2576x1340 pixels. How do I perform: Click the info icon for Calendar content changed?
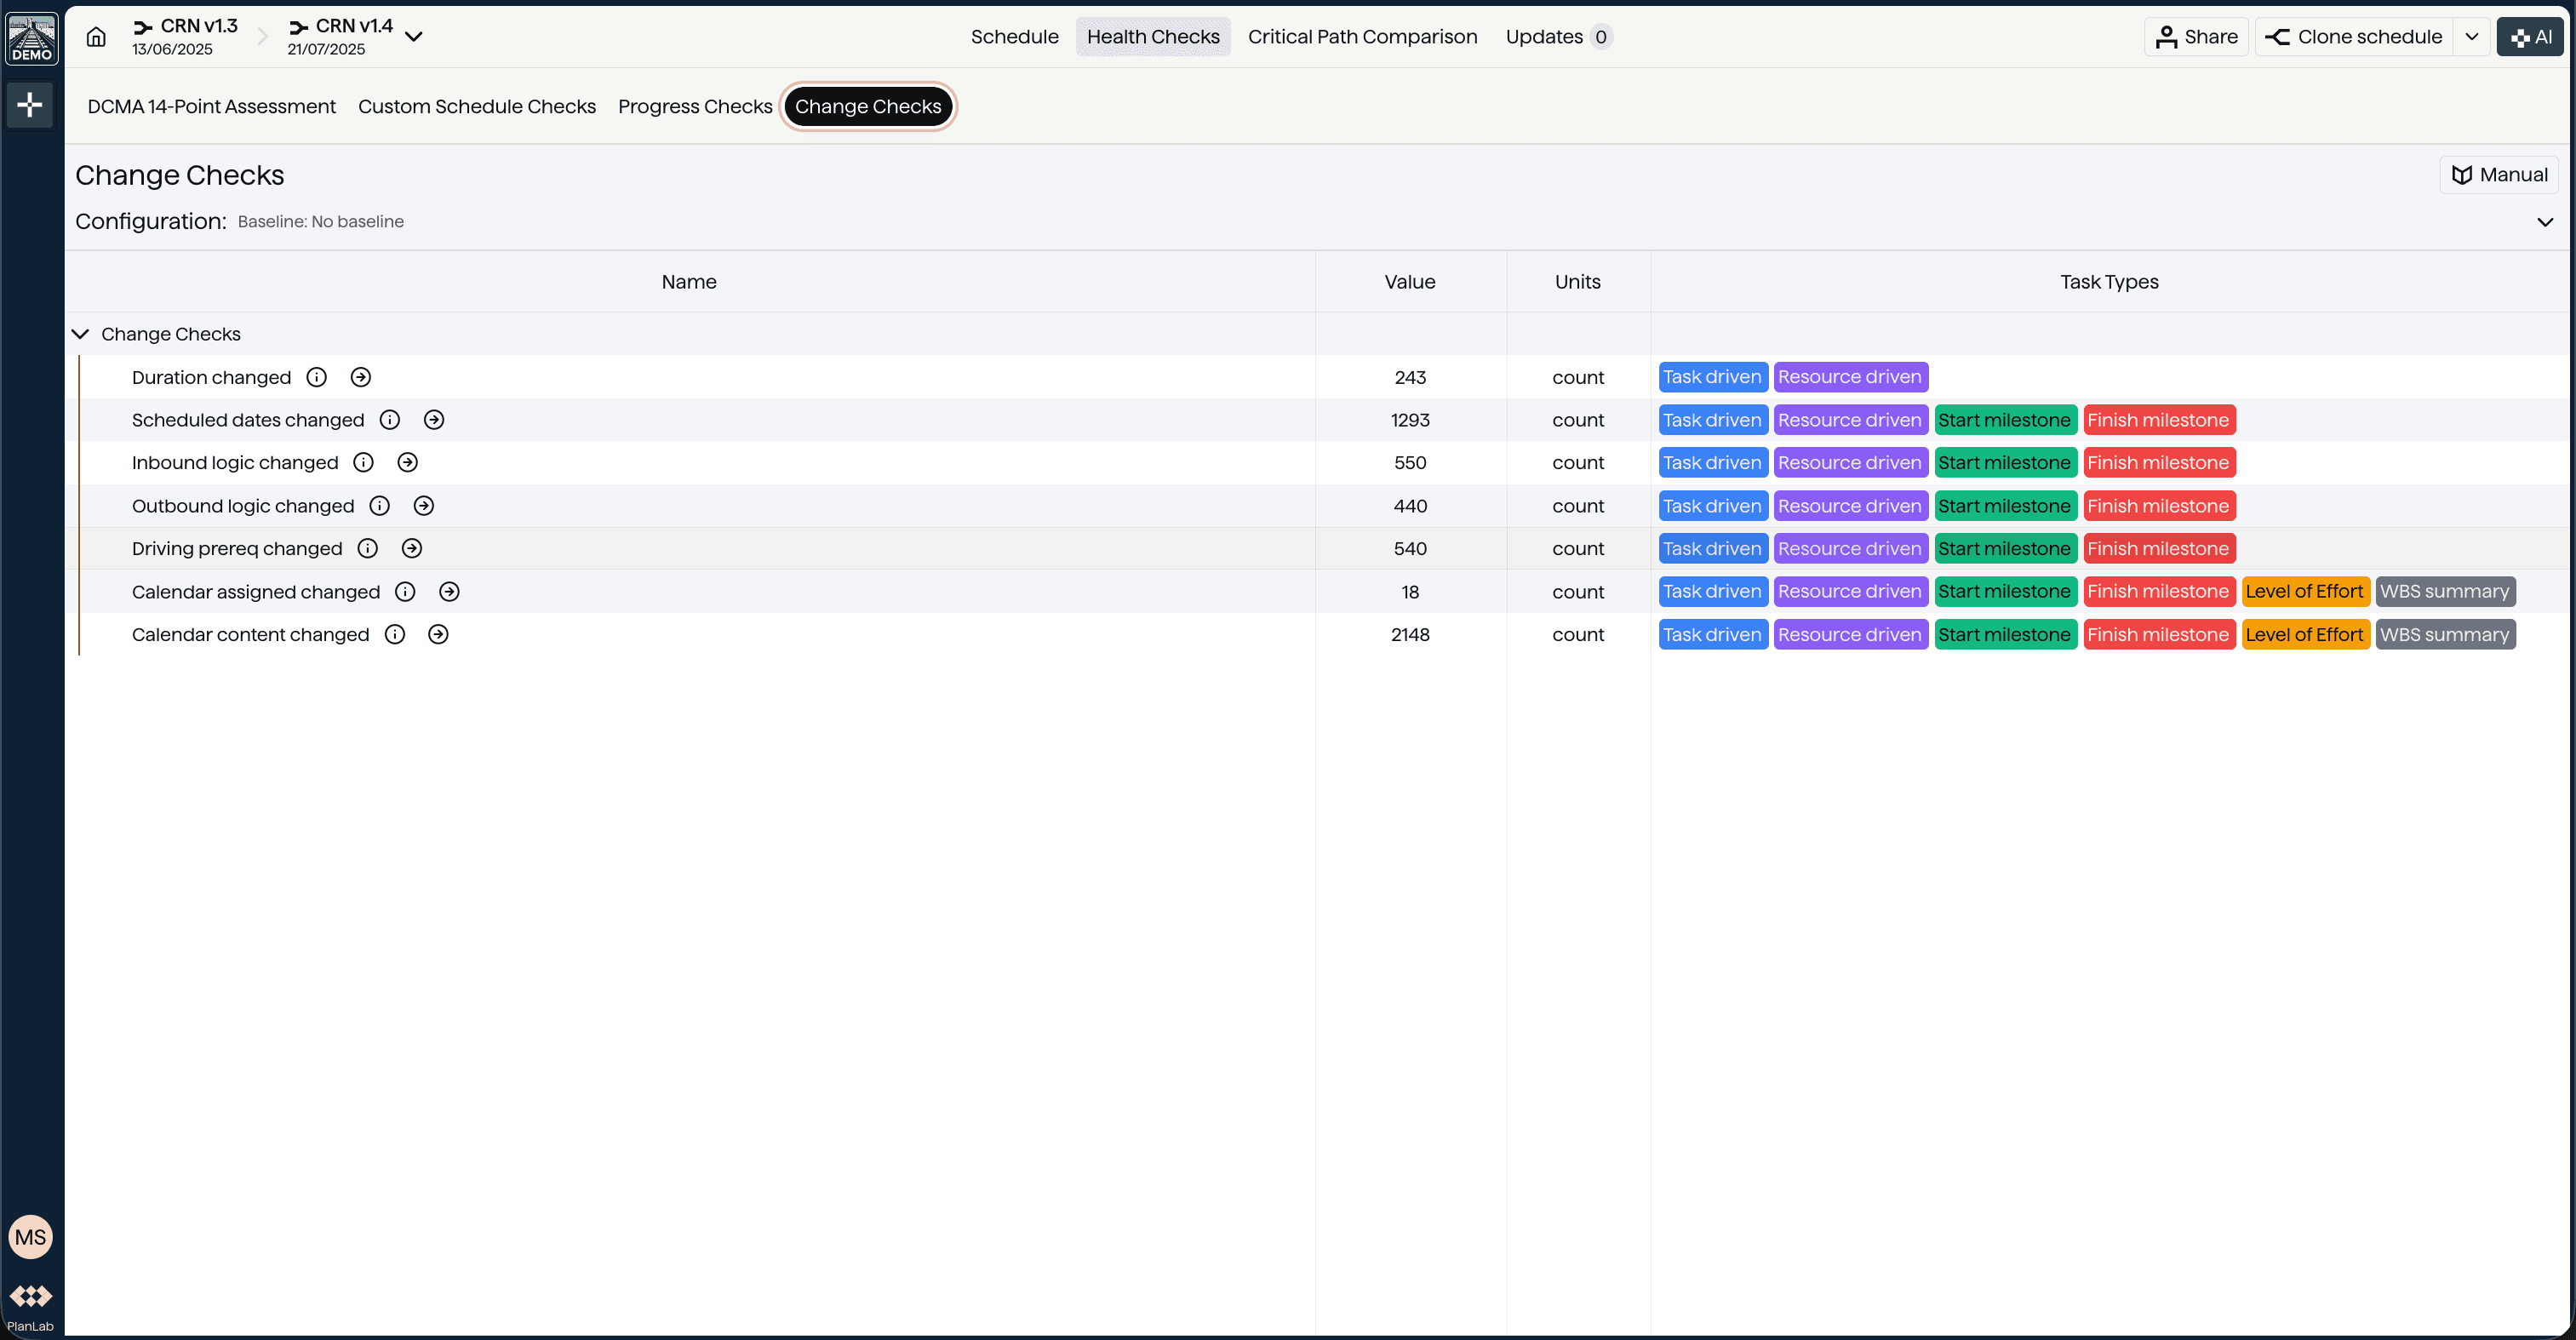point(394,634)
